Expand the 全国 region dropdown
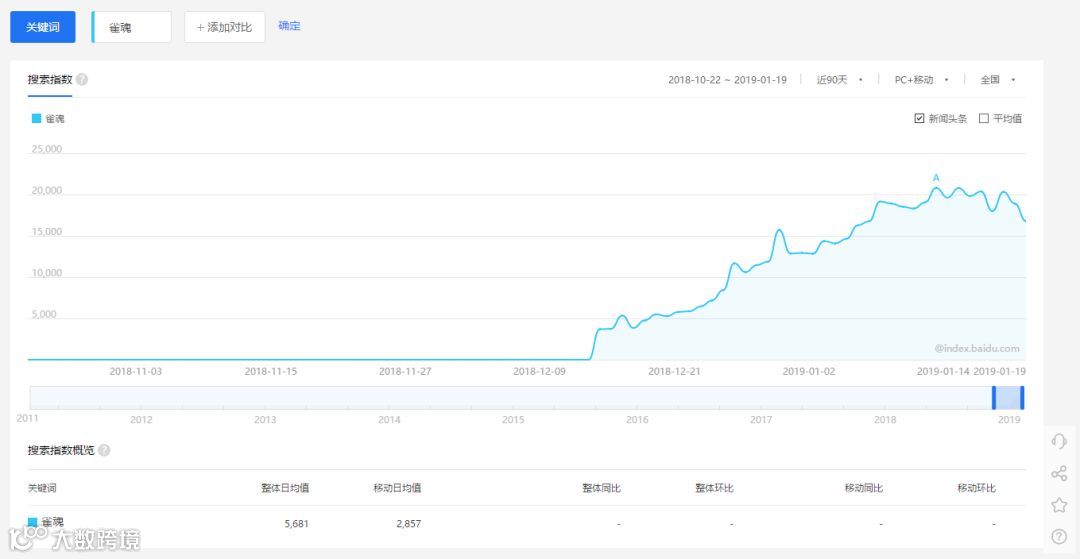The image size is (1080, 559). click(x=998, y=80)
